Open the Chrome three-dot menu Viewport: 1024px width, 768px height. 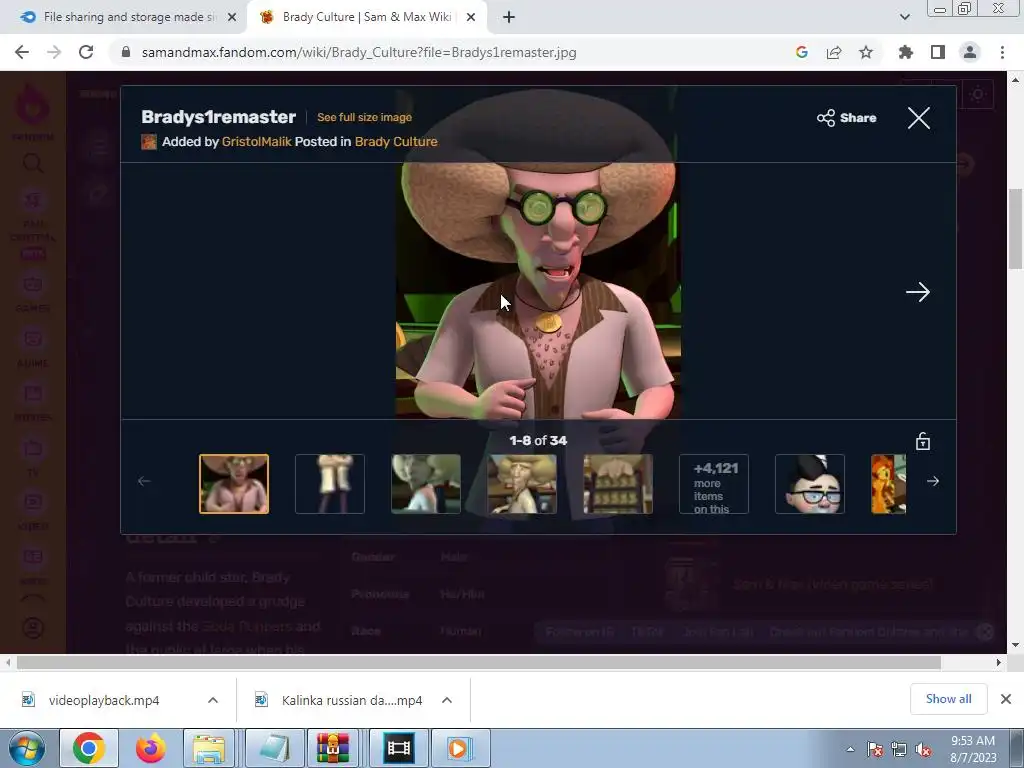pos(1002,52)
